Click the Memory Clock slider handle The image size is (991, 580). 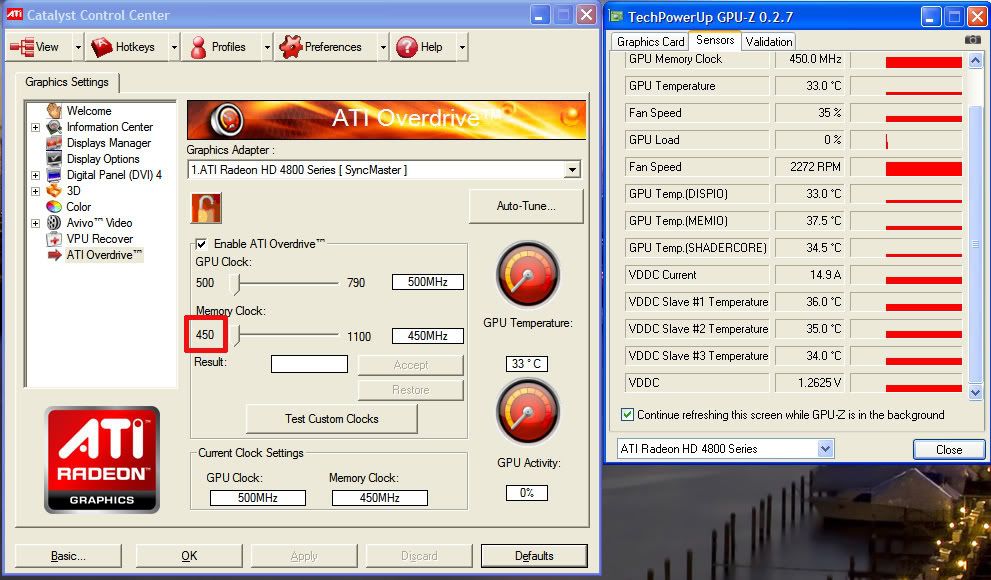tap(237, 335)
